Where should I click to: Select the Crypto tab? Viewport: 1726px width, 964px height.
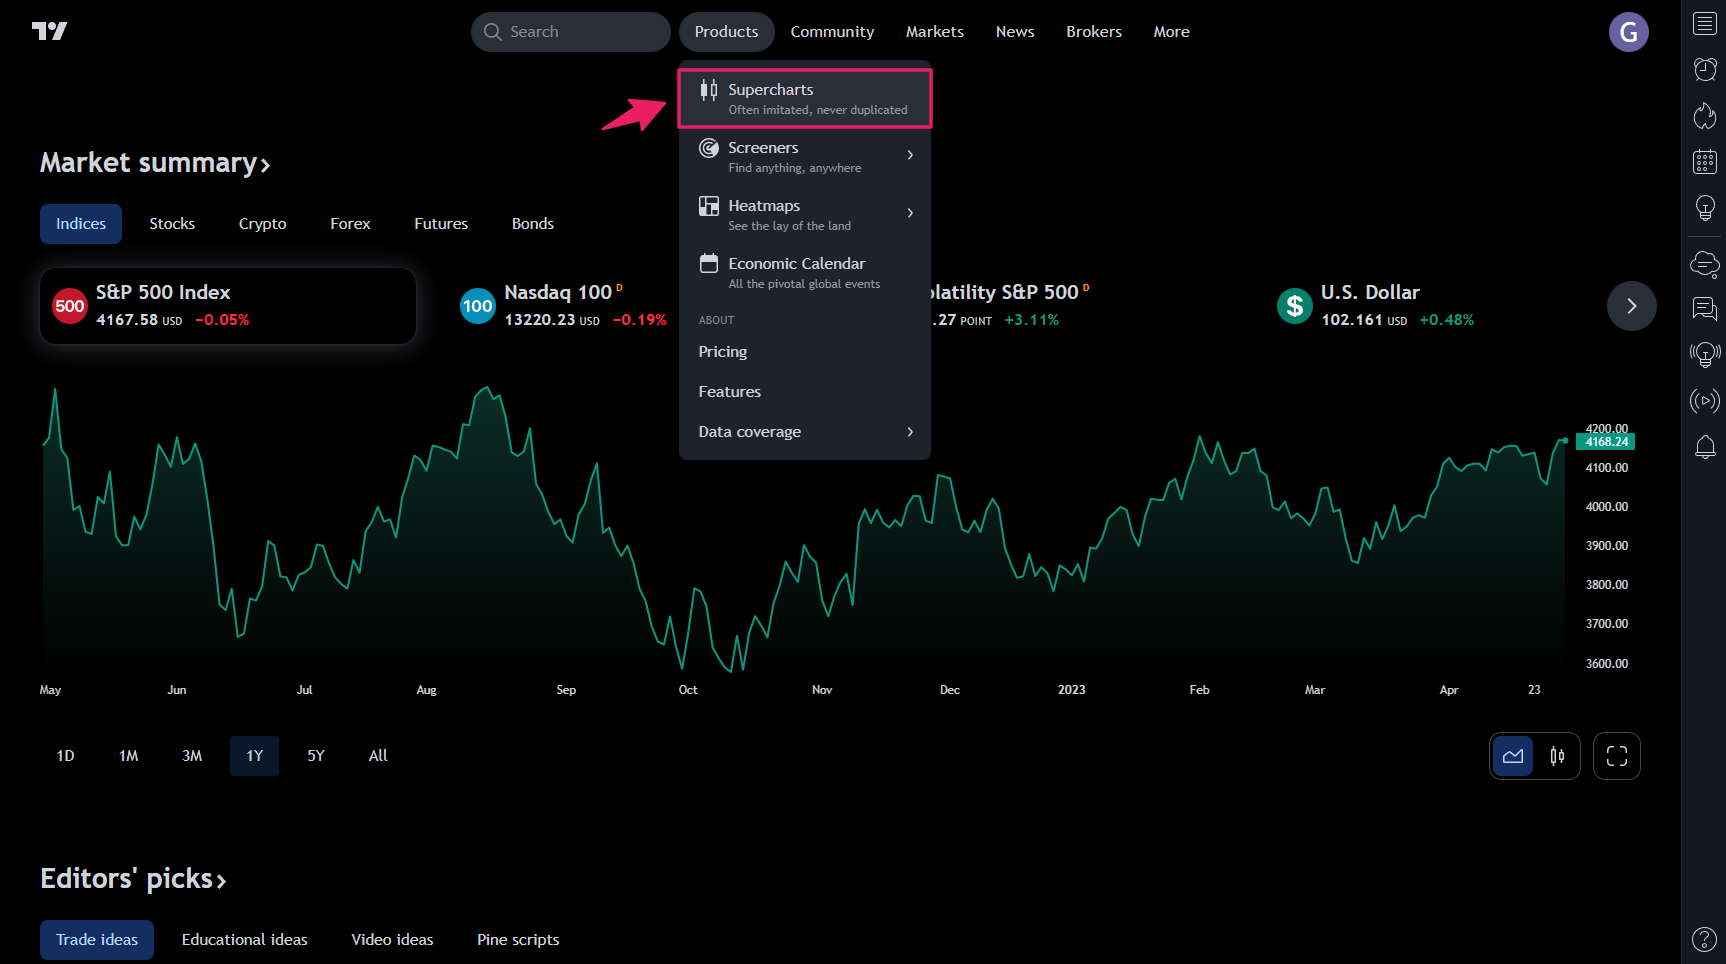pyautogui.click(x=263, y=224)
